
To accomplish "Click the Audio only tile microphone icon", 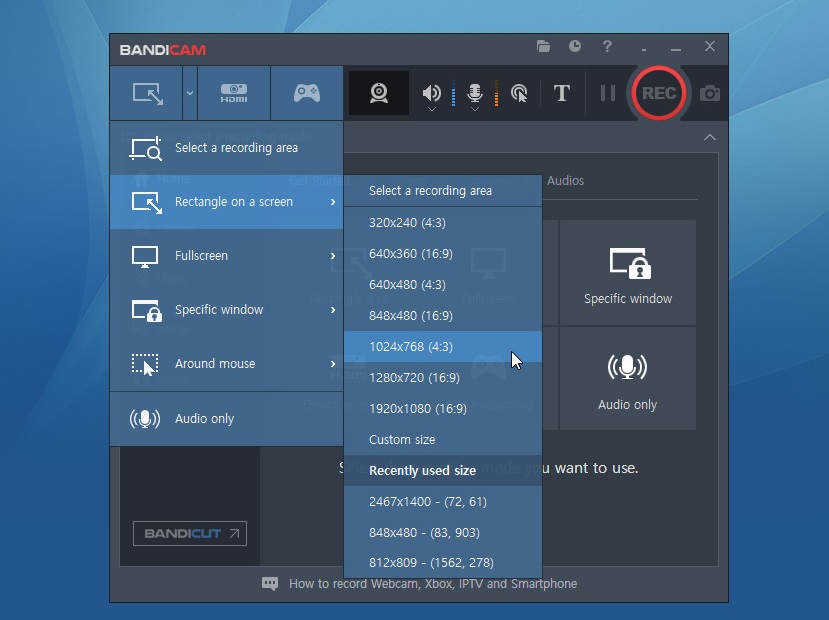I will 628,367.
